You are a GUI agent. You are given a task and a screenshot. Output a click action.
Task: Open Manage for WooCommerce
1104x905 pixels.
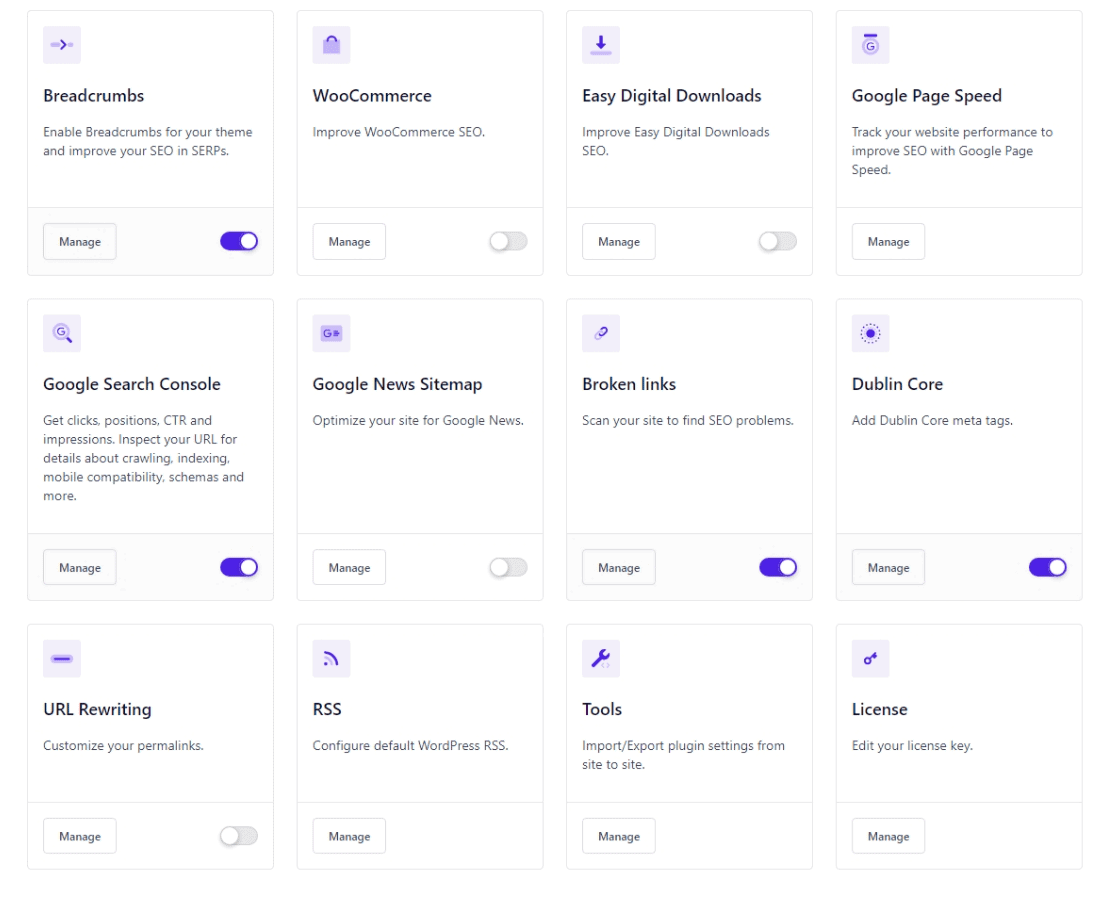click(349, 242)
